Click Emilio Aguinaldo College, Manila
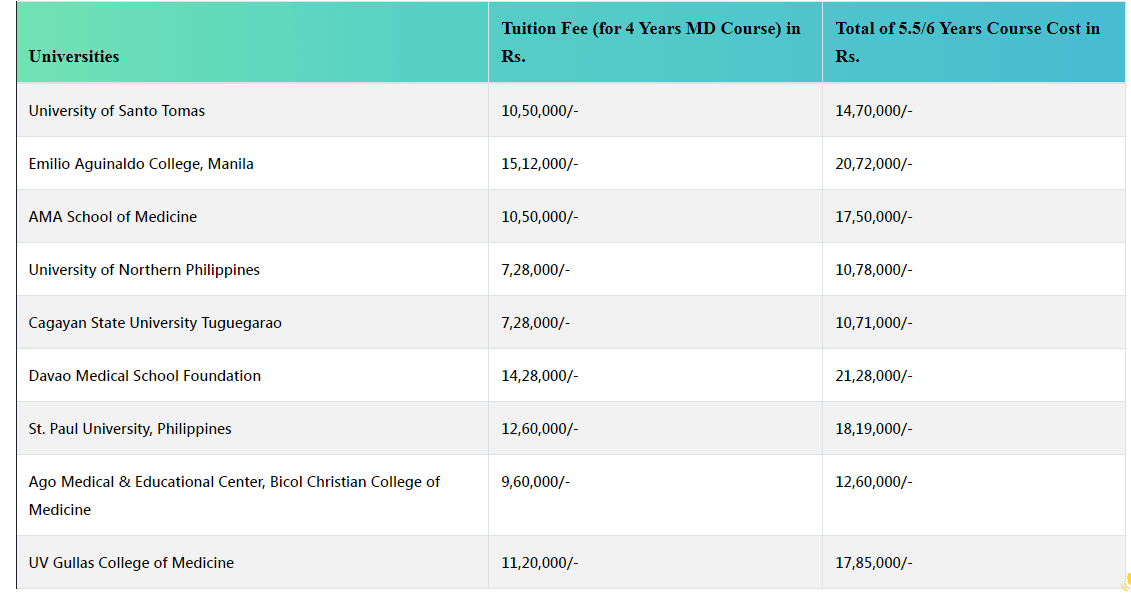The image size is (1131, 599). click(141, 164)
